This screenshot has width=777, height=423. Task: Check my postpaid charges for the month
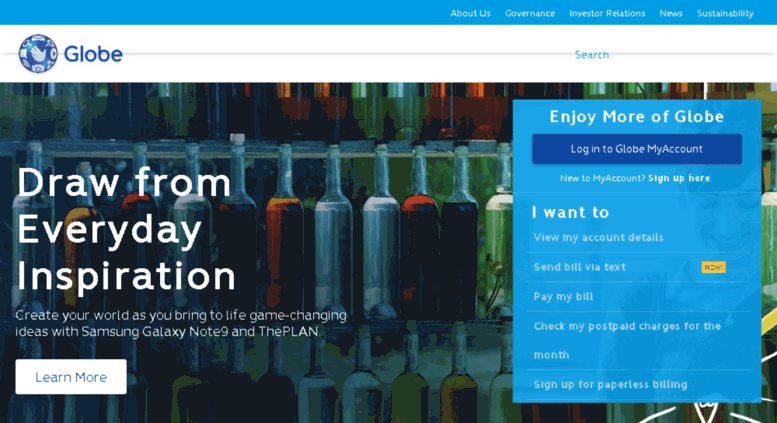(627, 340)
